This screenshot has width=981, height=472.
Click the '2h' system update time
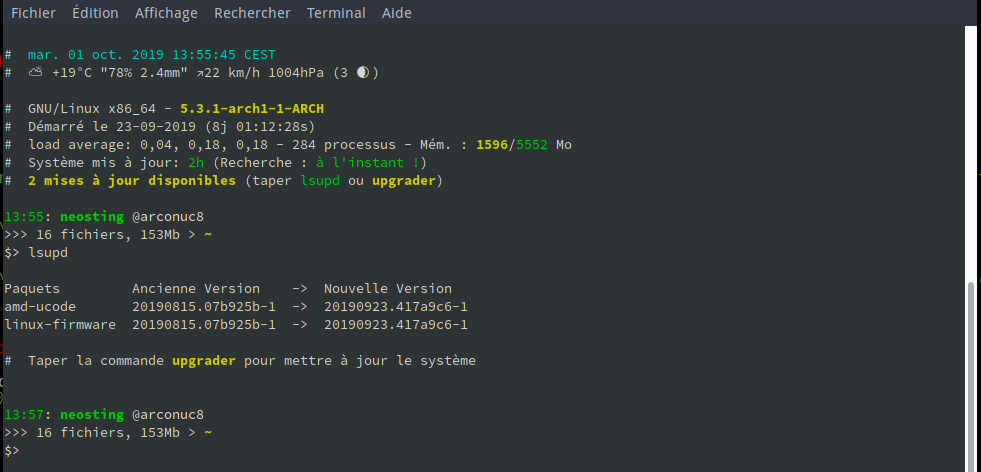[196, 163]
